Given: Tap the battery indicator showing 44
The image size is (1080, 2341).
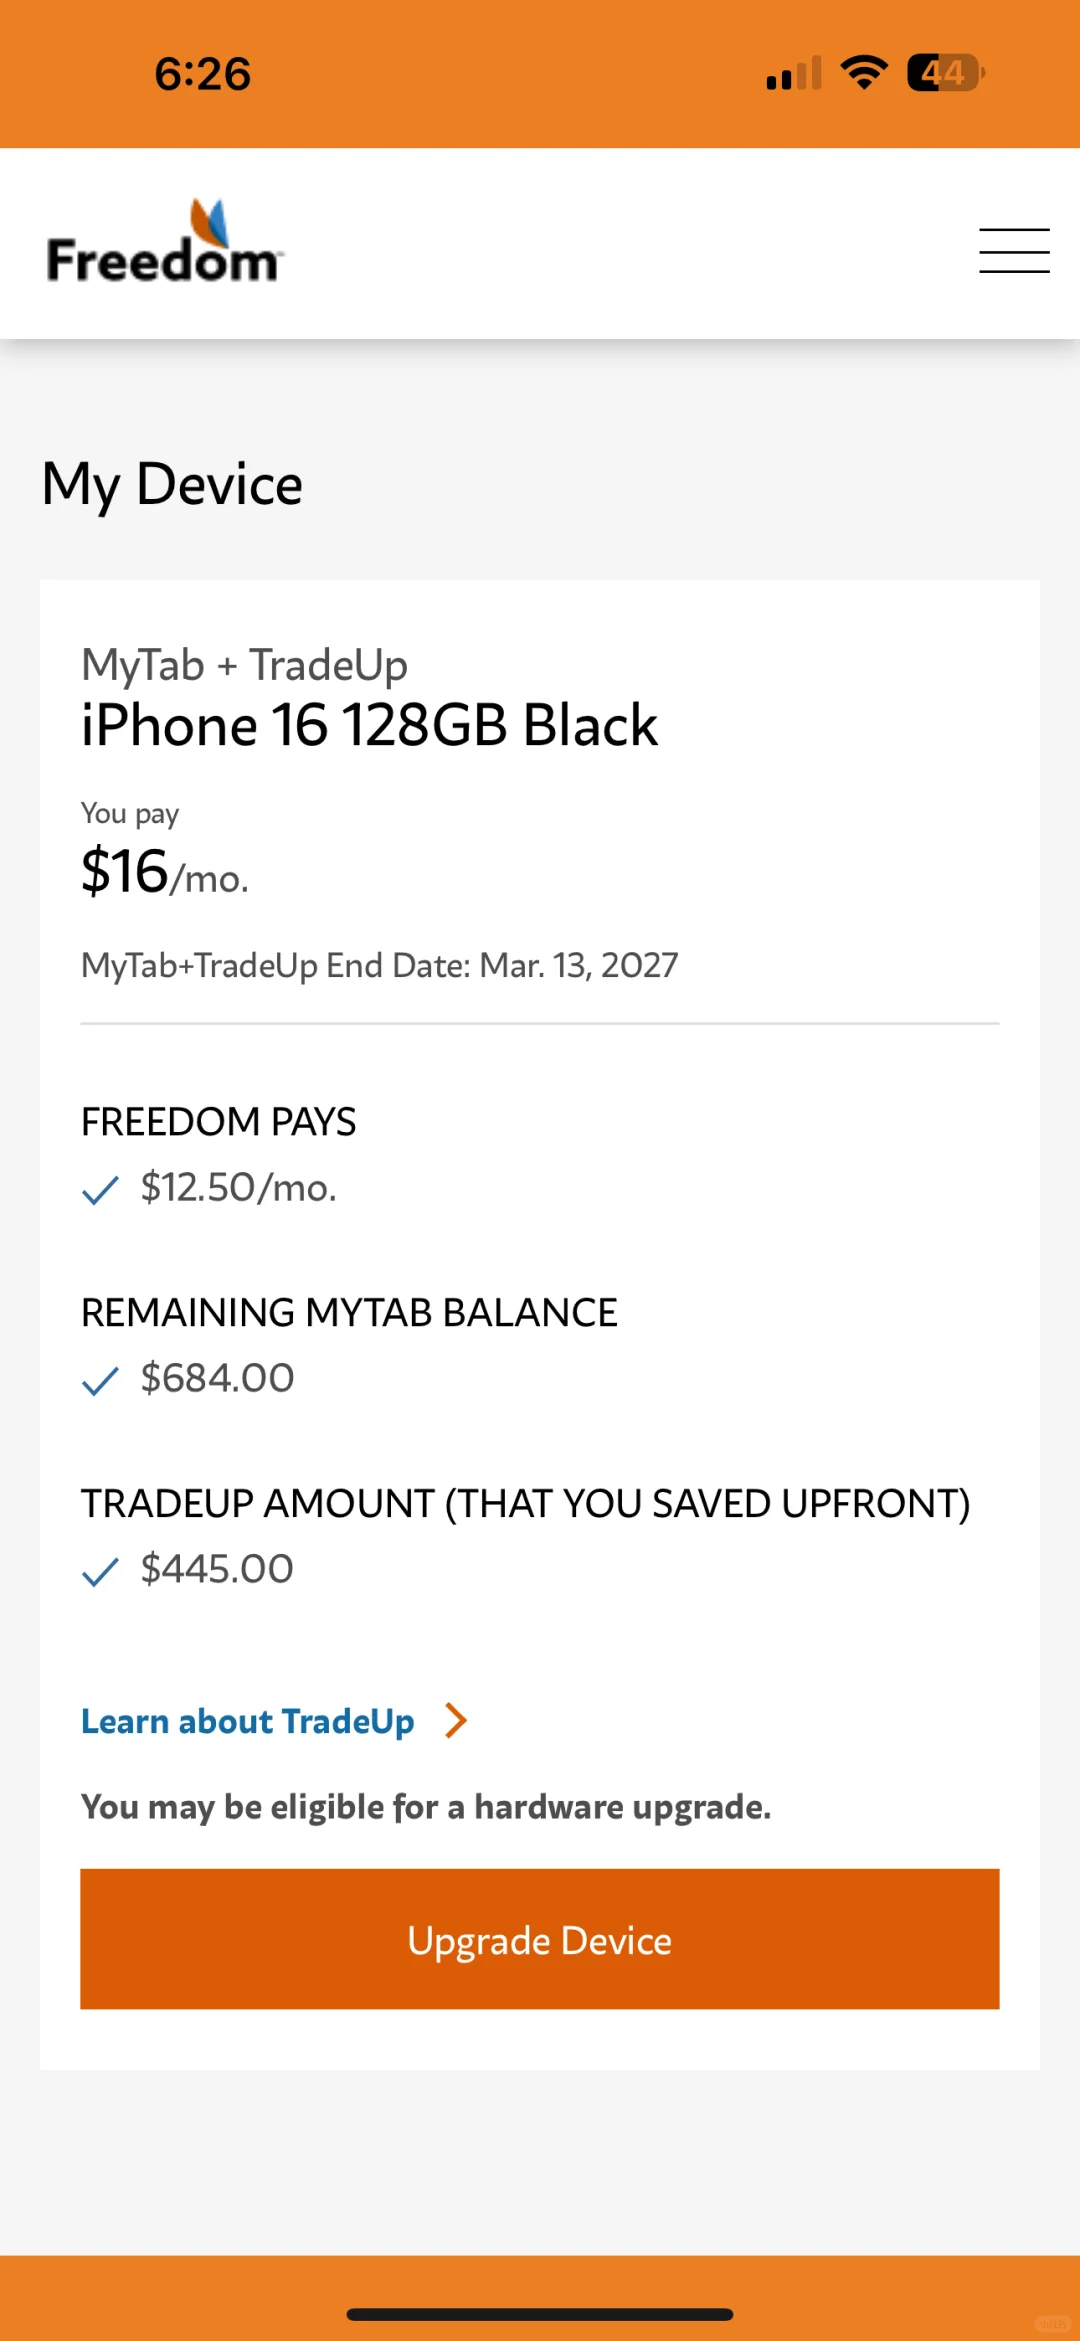Looking at the screenshot, I should coord(946,73).
